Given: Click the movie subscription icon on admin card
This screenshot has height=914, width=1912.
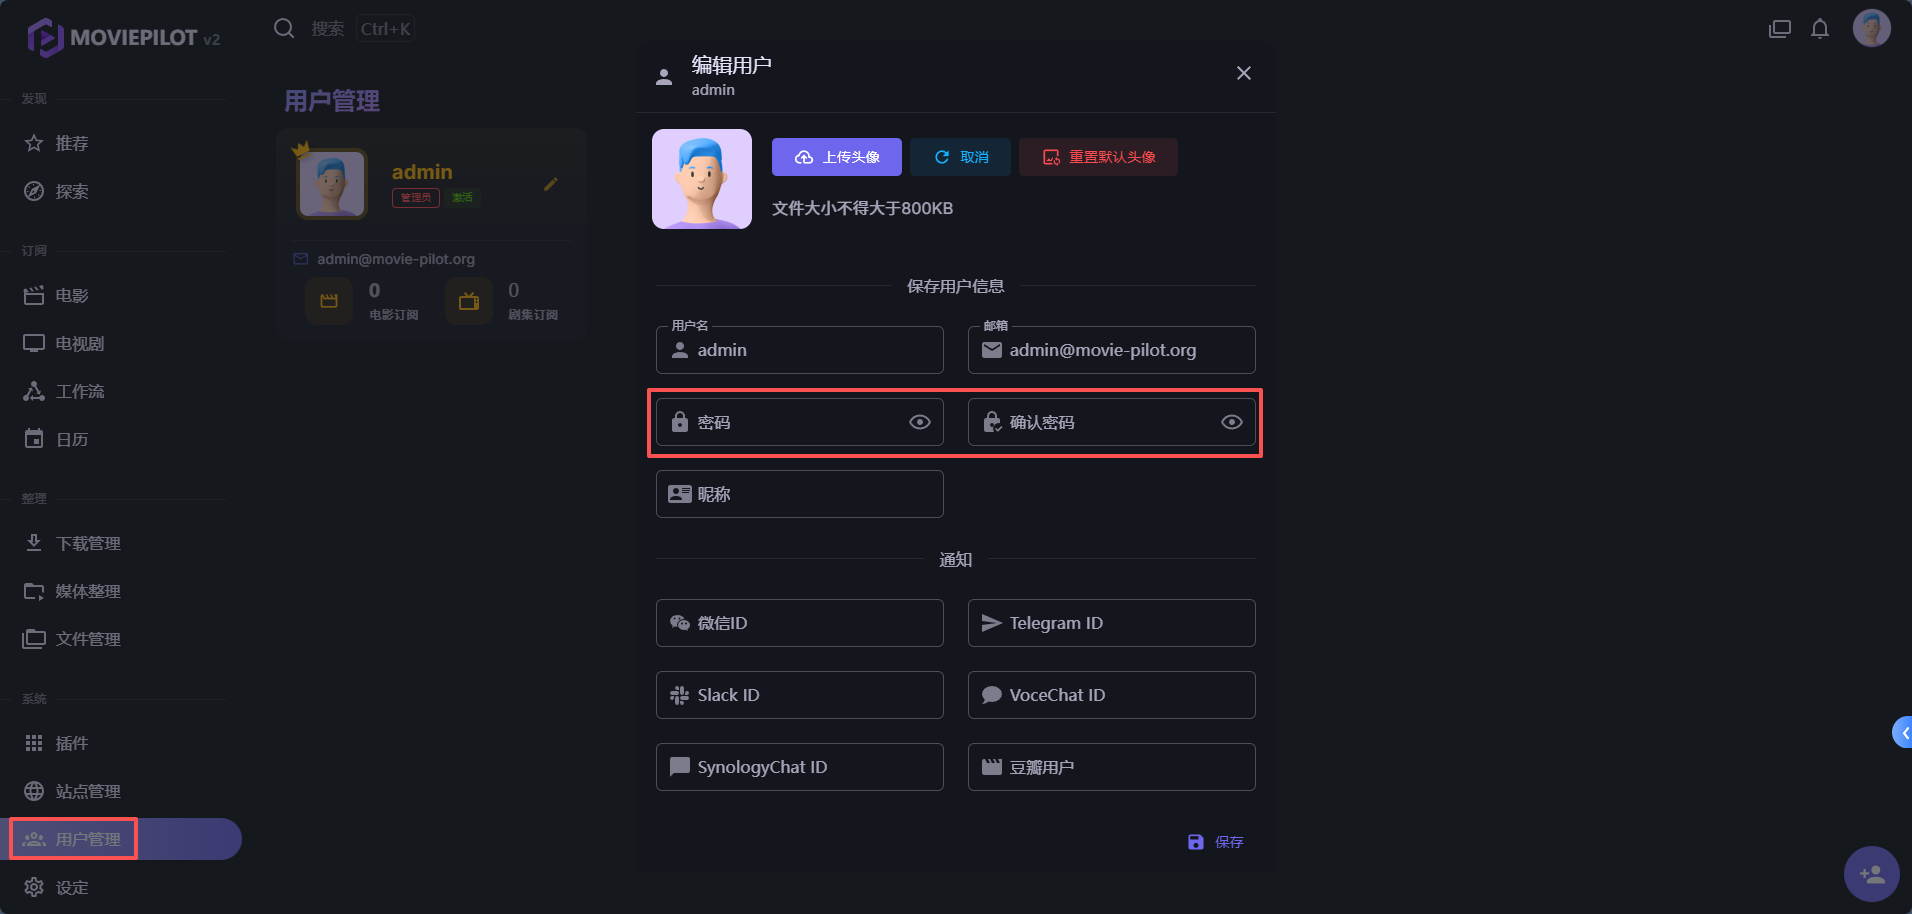Looking at the screenshot, I should pyautogui.click(x=329, y=301).
